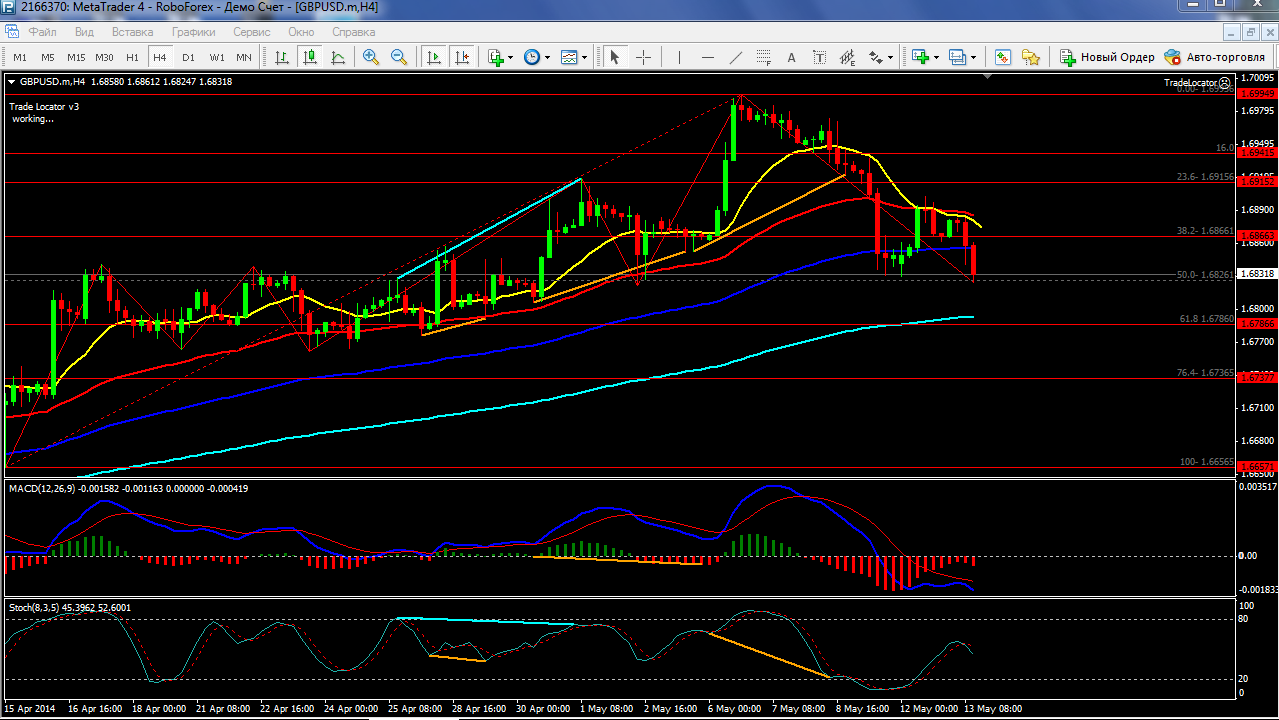1279x720 pixels.
Task: Select the standard cursor arrow tool
Action: [615, 57]
